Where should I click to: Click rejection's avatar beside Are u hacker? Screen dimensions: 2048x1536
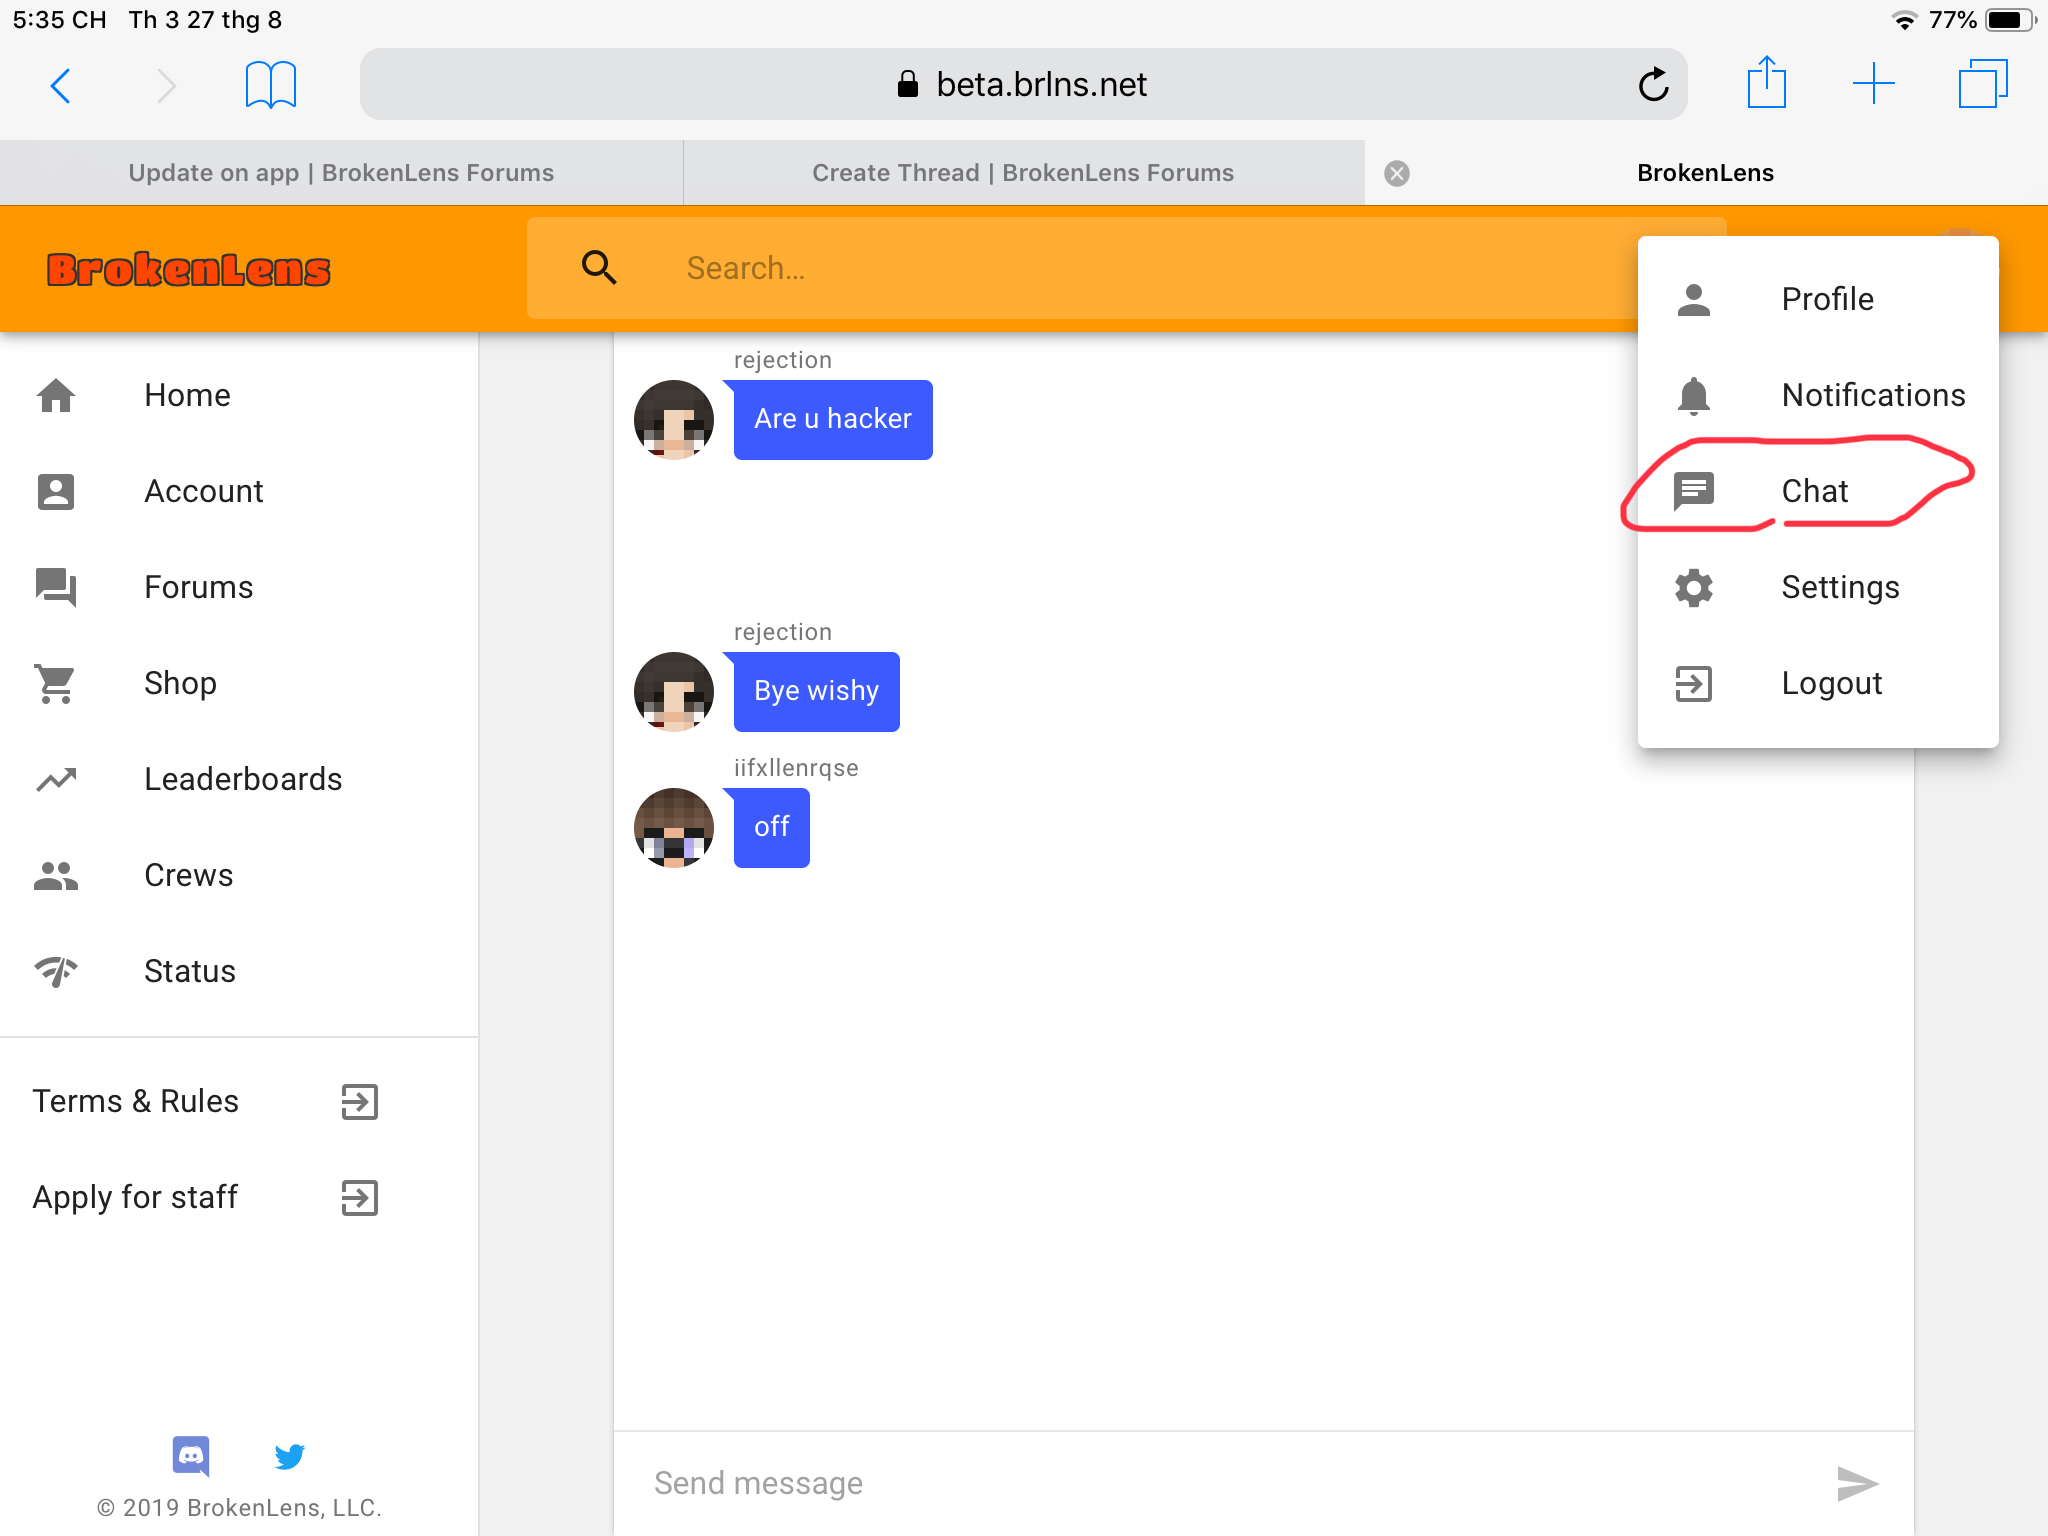674,420
